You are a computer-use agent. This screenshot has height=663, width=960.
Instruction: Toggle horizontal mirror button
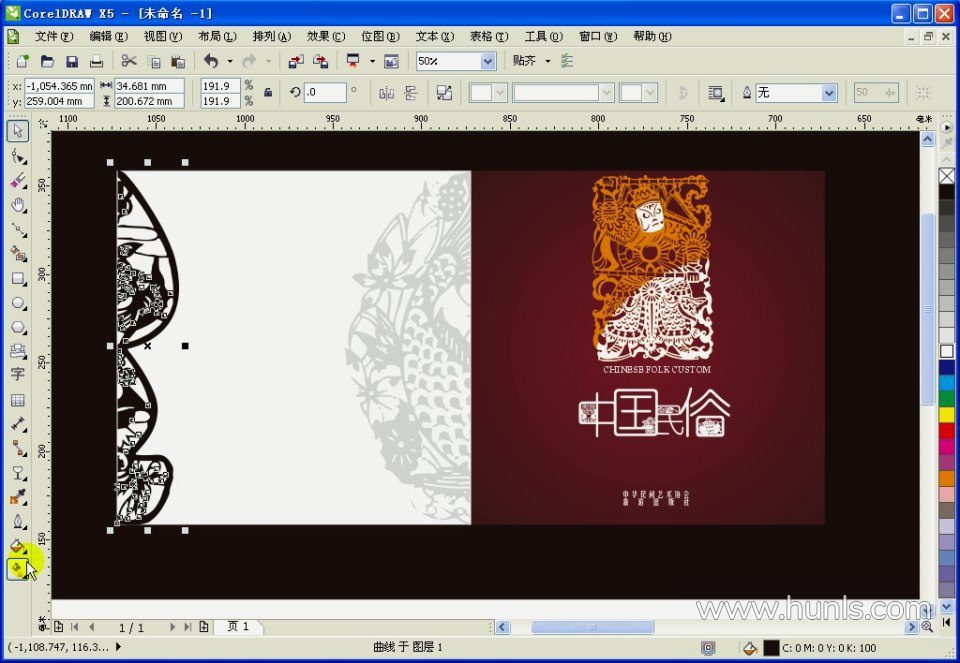[386, 93]
